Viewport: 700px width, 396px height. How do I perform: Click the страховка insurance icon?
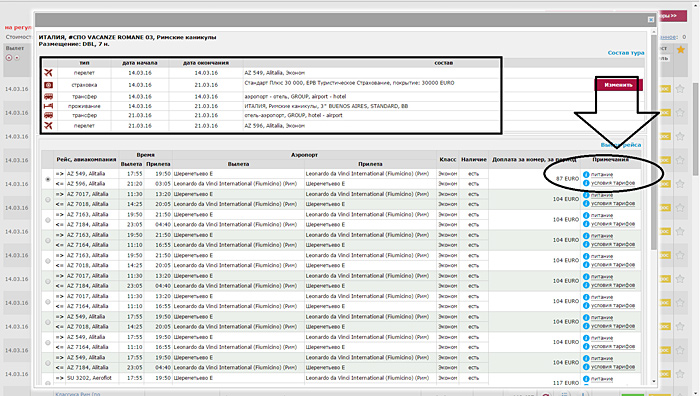[x=48, y=85]
